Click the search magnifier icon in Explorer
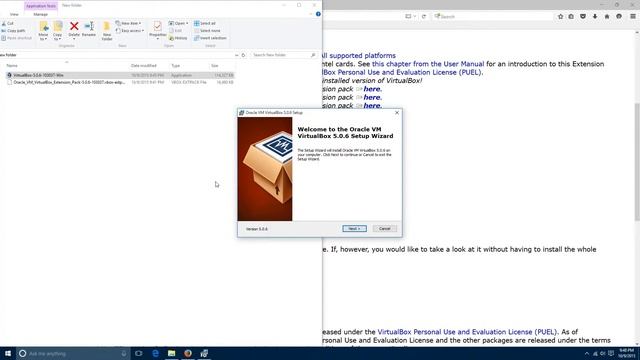This screenshot has width=640, height=360. [313, 55]
